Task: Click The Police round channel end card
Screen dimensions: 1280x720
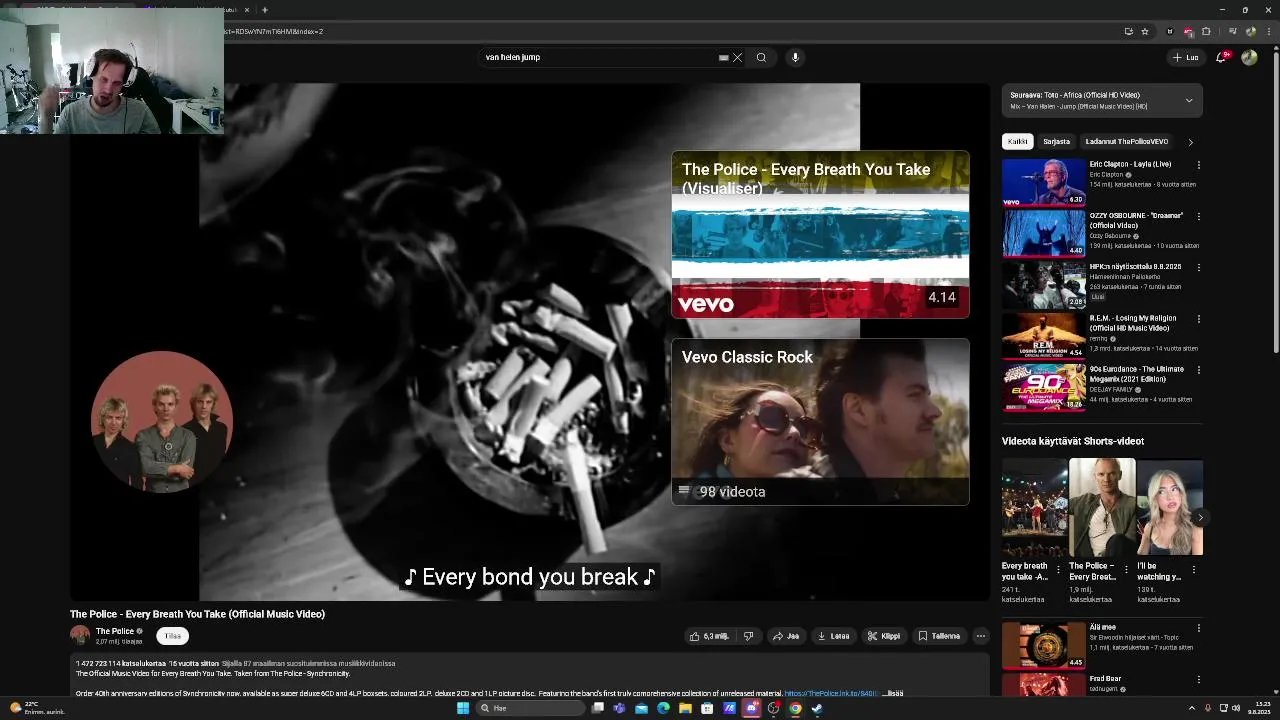Action: pos(162,422)
